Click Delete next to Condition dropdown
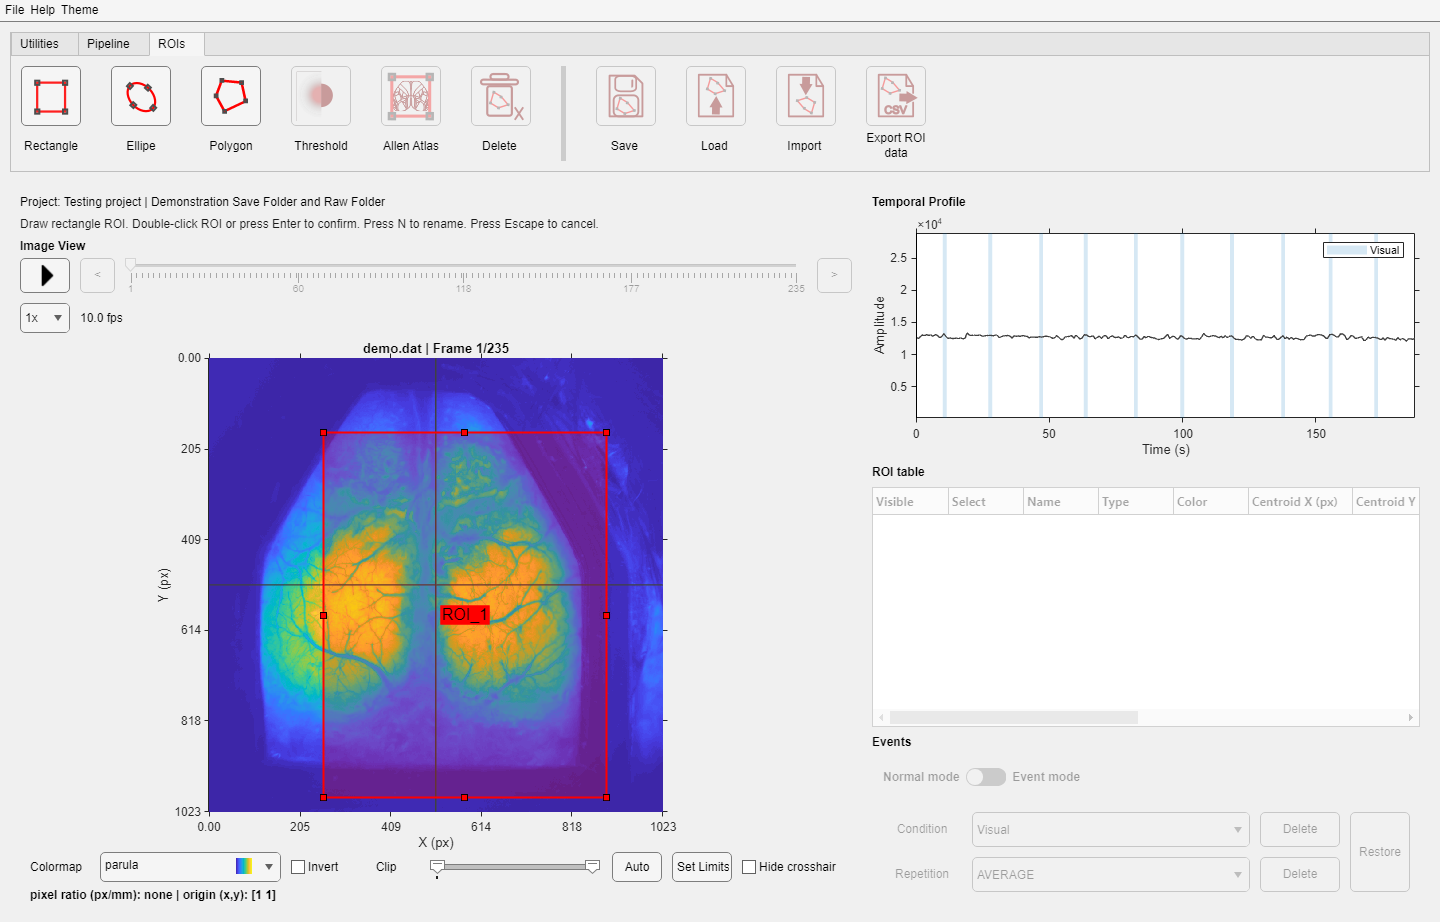This screenshot has width=1440, height=922. tap(1300, 829)
